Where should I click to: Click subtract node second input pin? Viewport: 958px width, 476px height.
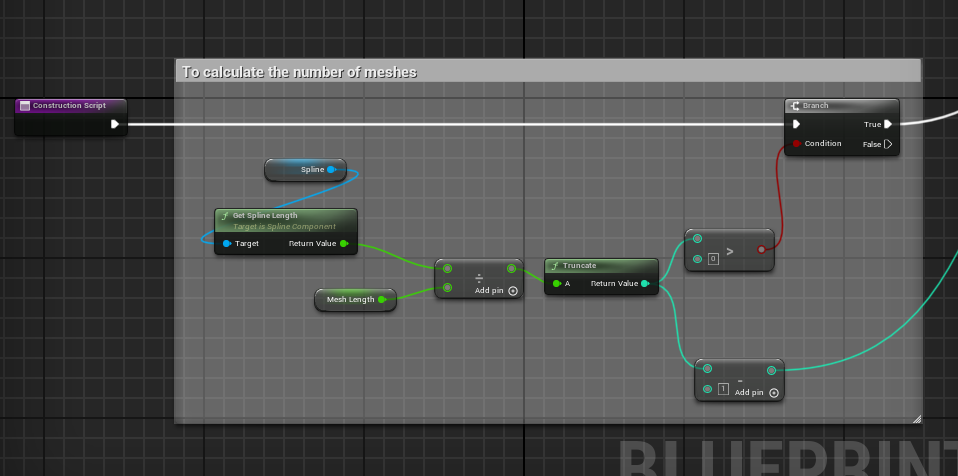(x=707, y=389)
